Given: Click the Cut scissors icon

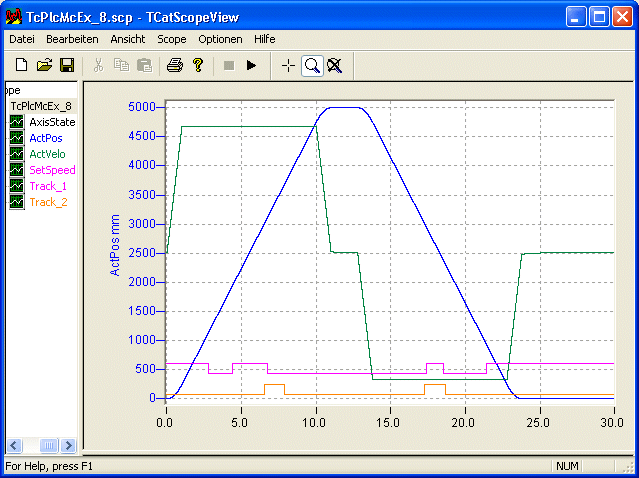Looking at the screenshot, I should click(x=98, y=65).
